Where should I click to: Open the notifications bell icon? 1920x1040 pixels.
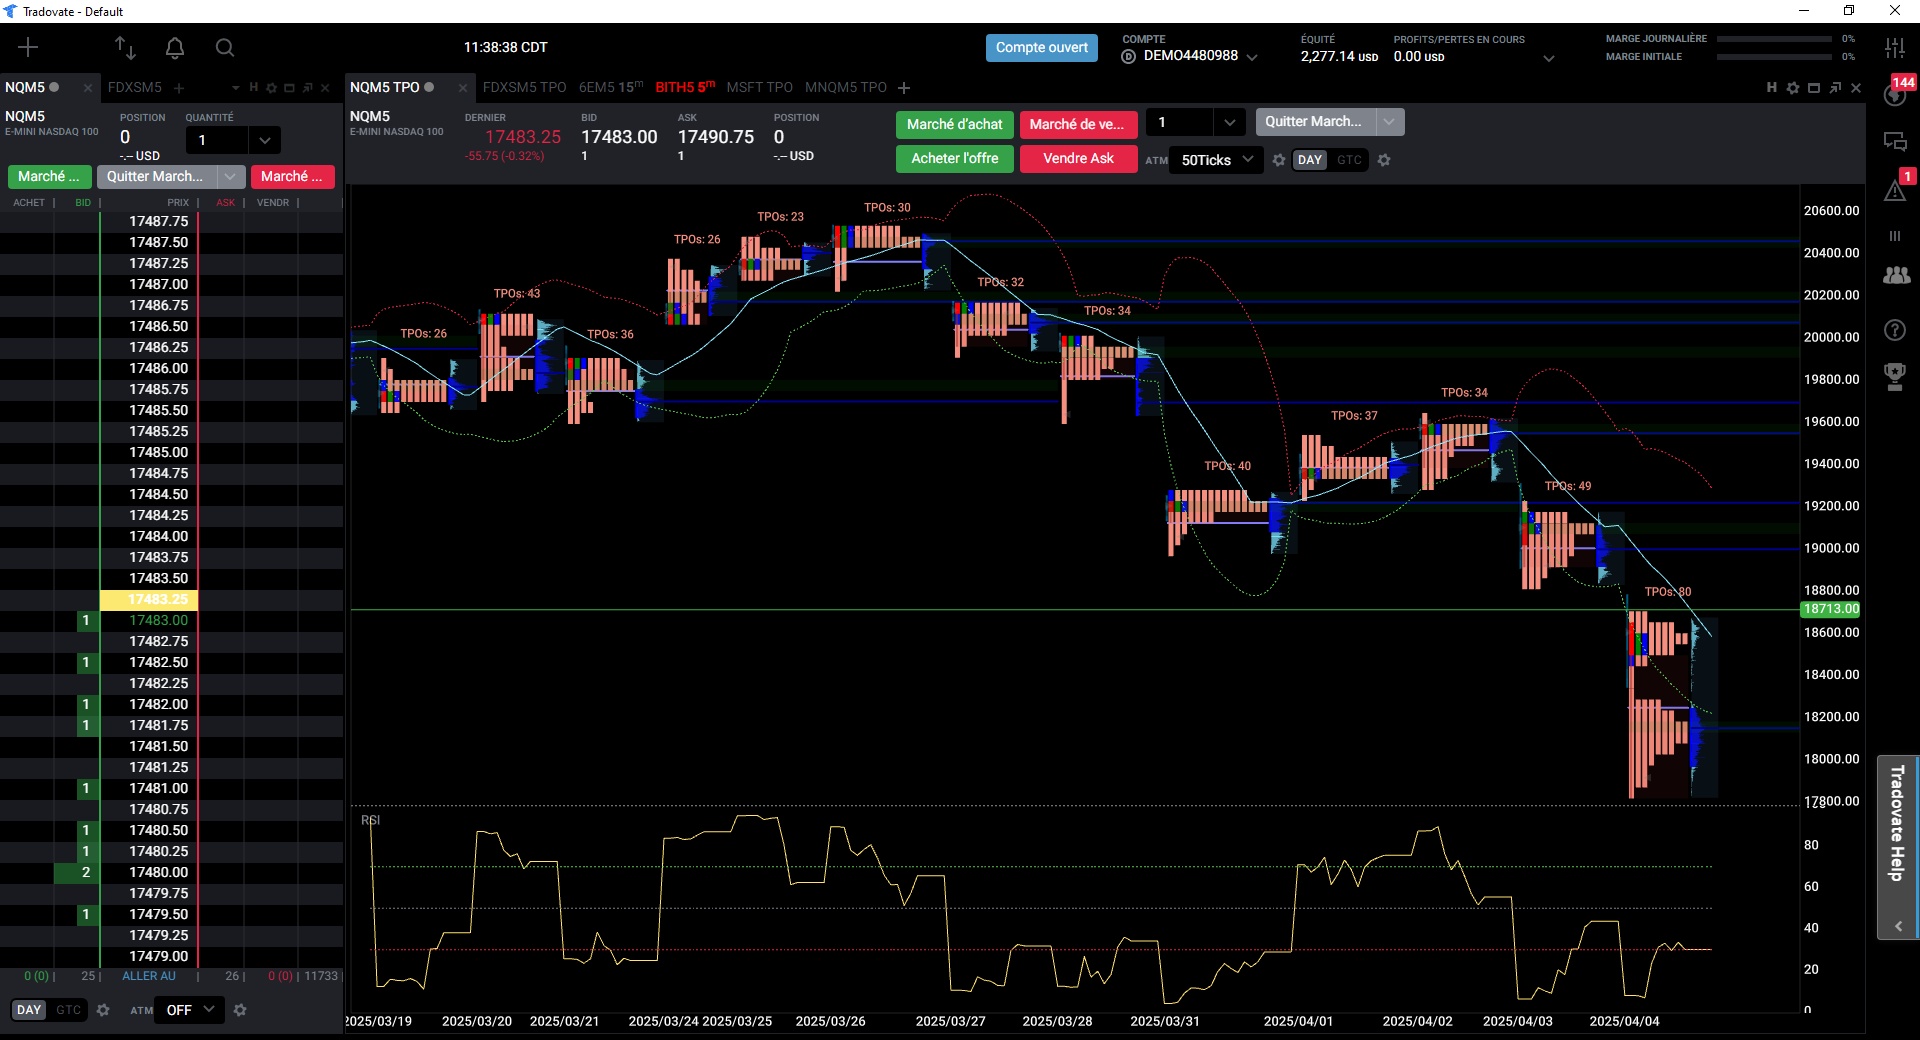point(175,47)
